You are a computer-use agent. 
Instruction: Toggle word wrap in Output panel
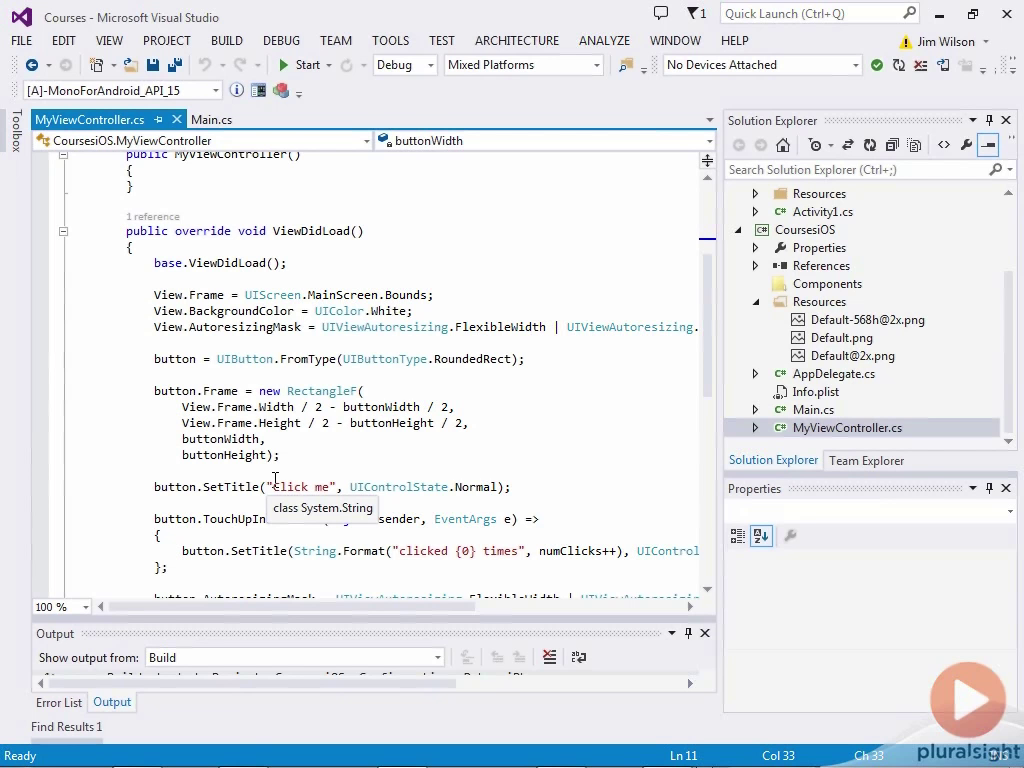579,657
